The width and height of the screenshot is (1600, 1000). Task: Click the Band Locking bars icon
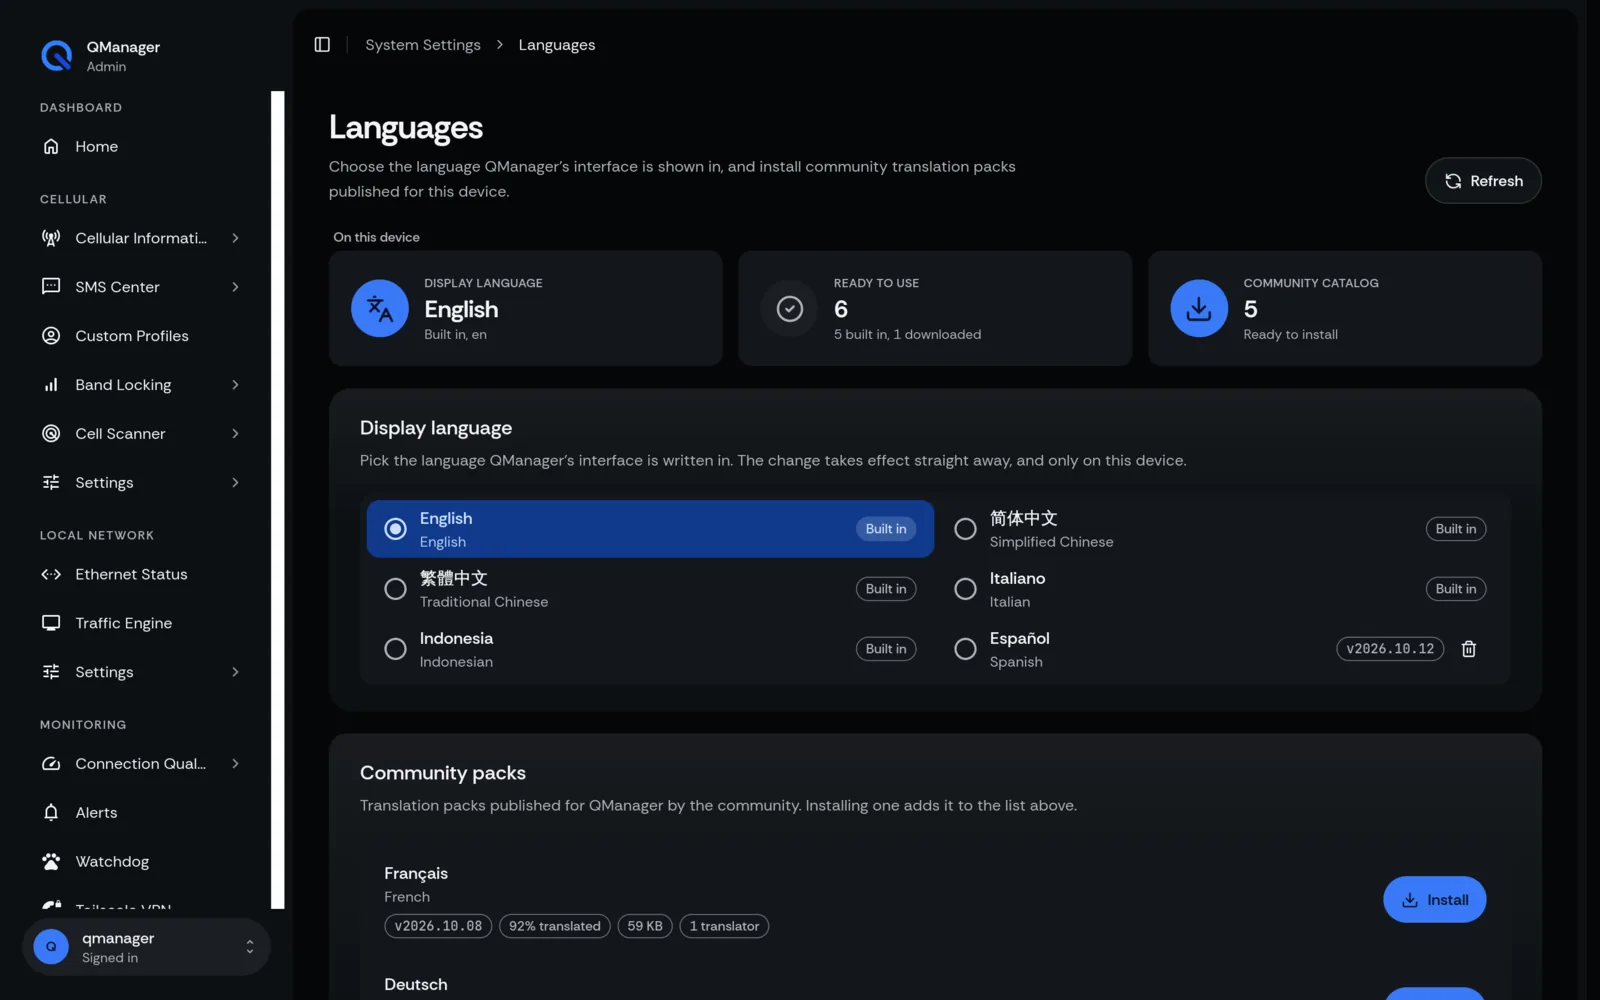[51, 385]
